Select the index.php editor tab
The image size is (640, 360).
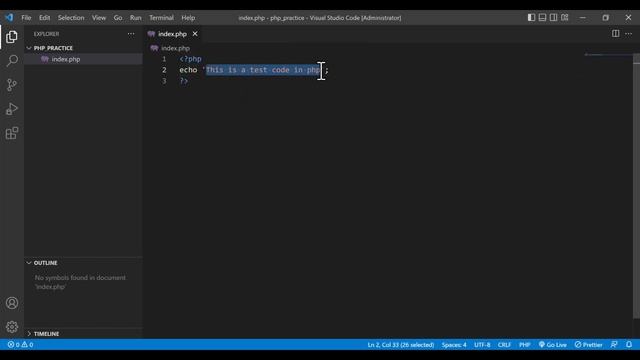172,34
